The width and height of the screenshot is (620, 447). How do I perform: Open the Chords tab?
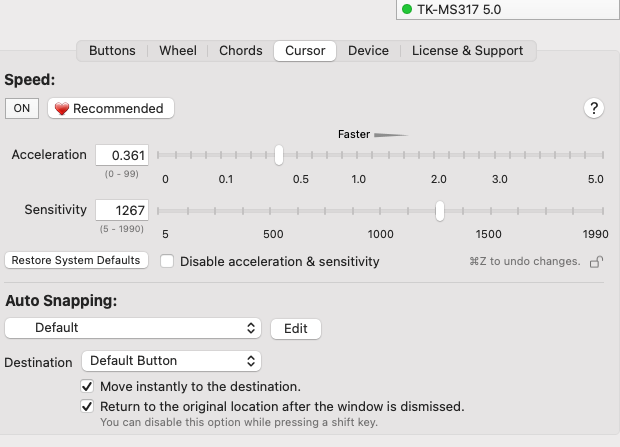coord(240,51)
